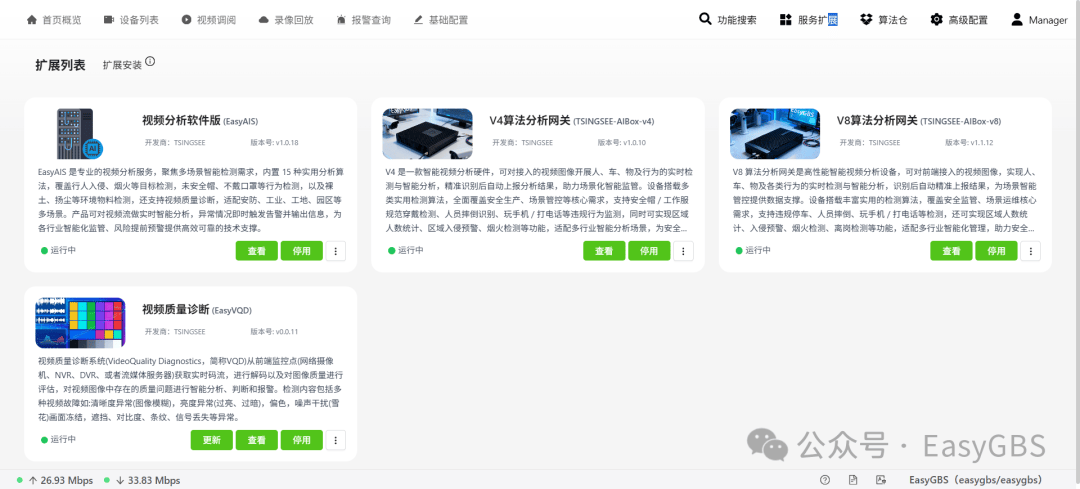Click the pencil icon beside 基础配置
Viewport: 1080px width, 489px height.
coord(419,20)
